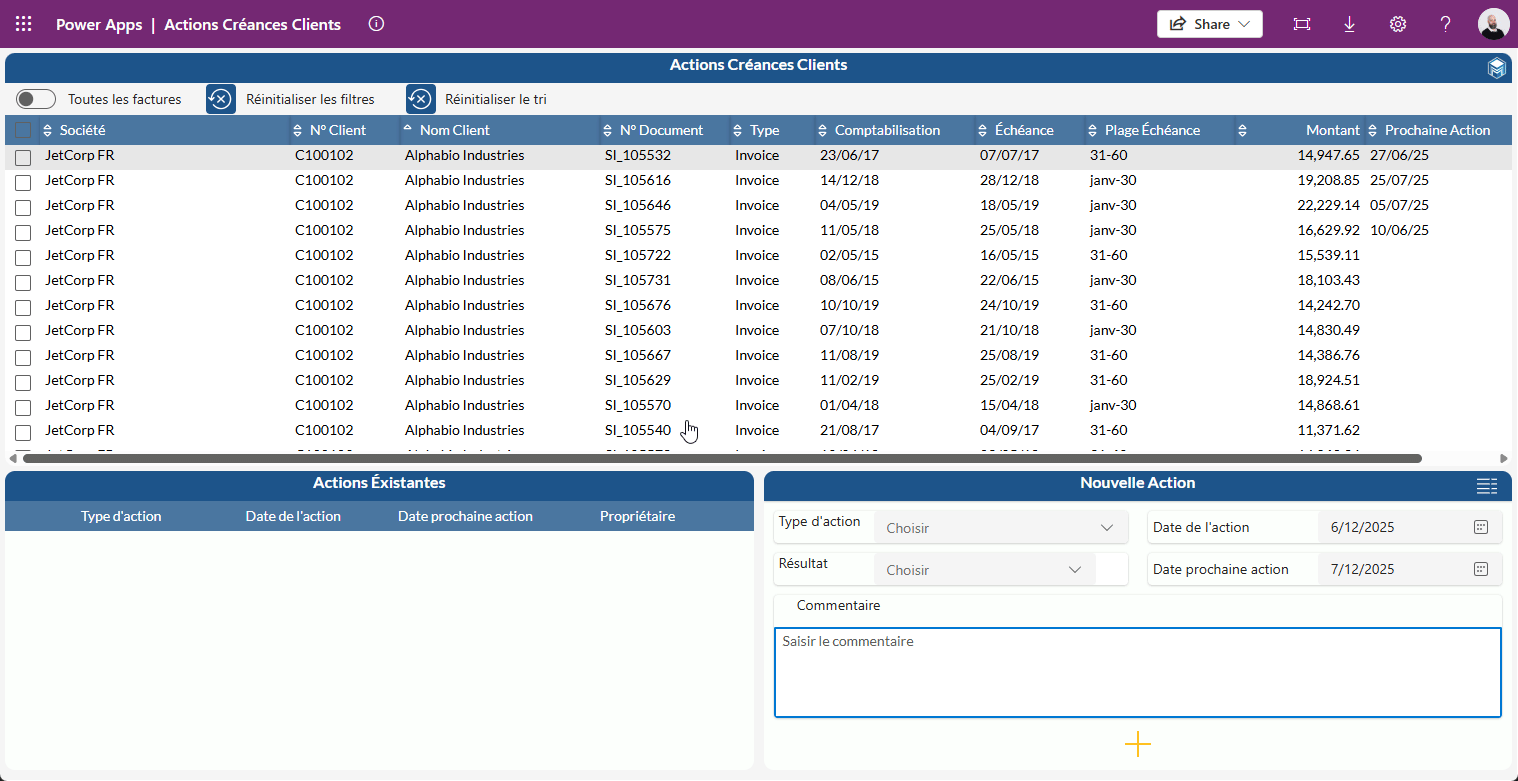Sort by N° Document column
Viewport: 1518px width, 781px height.
(x=607, y=131)
